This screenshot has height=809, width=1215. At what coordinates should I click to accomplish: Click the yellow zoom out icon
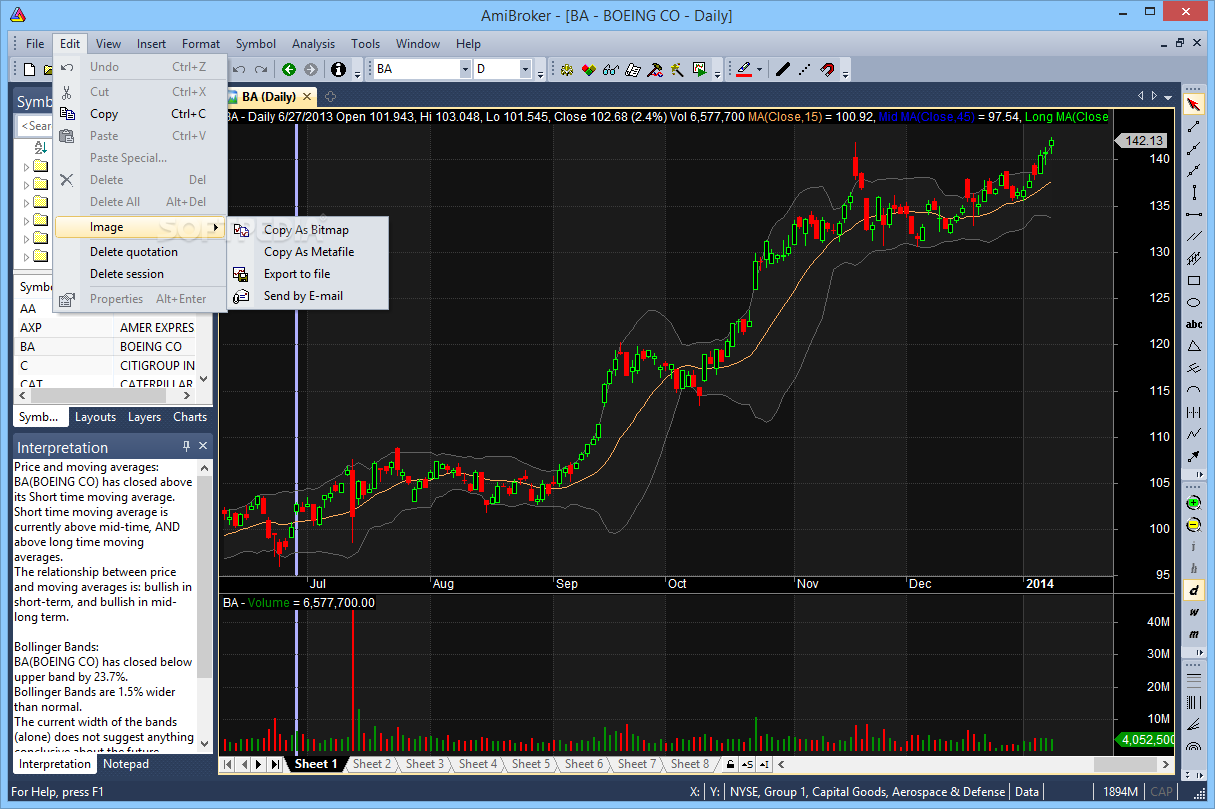coord(1194,525)
